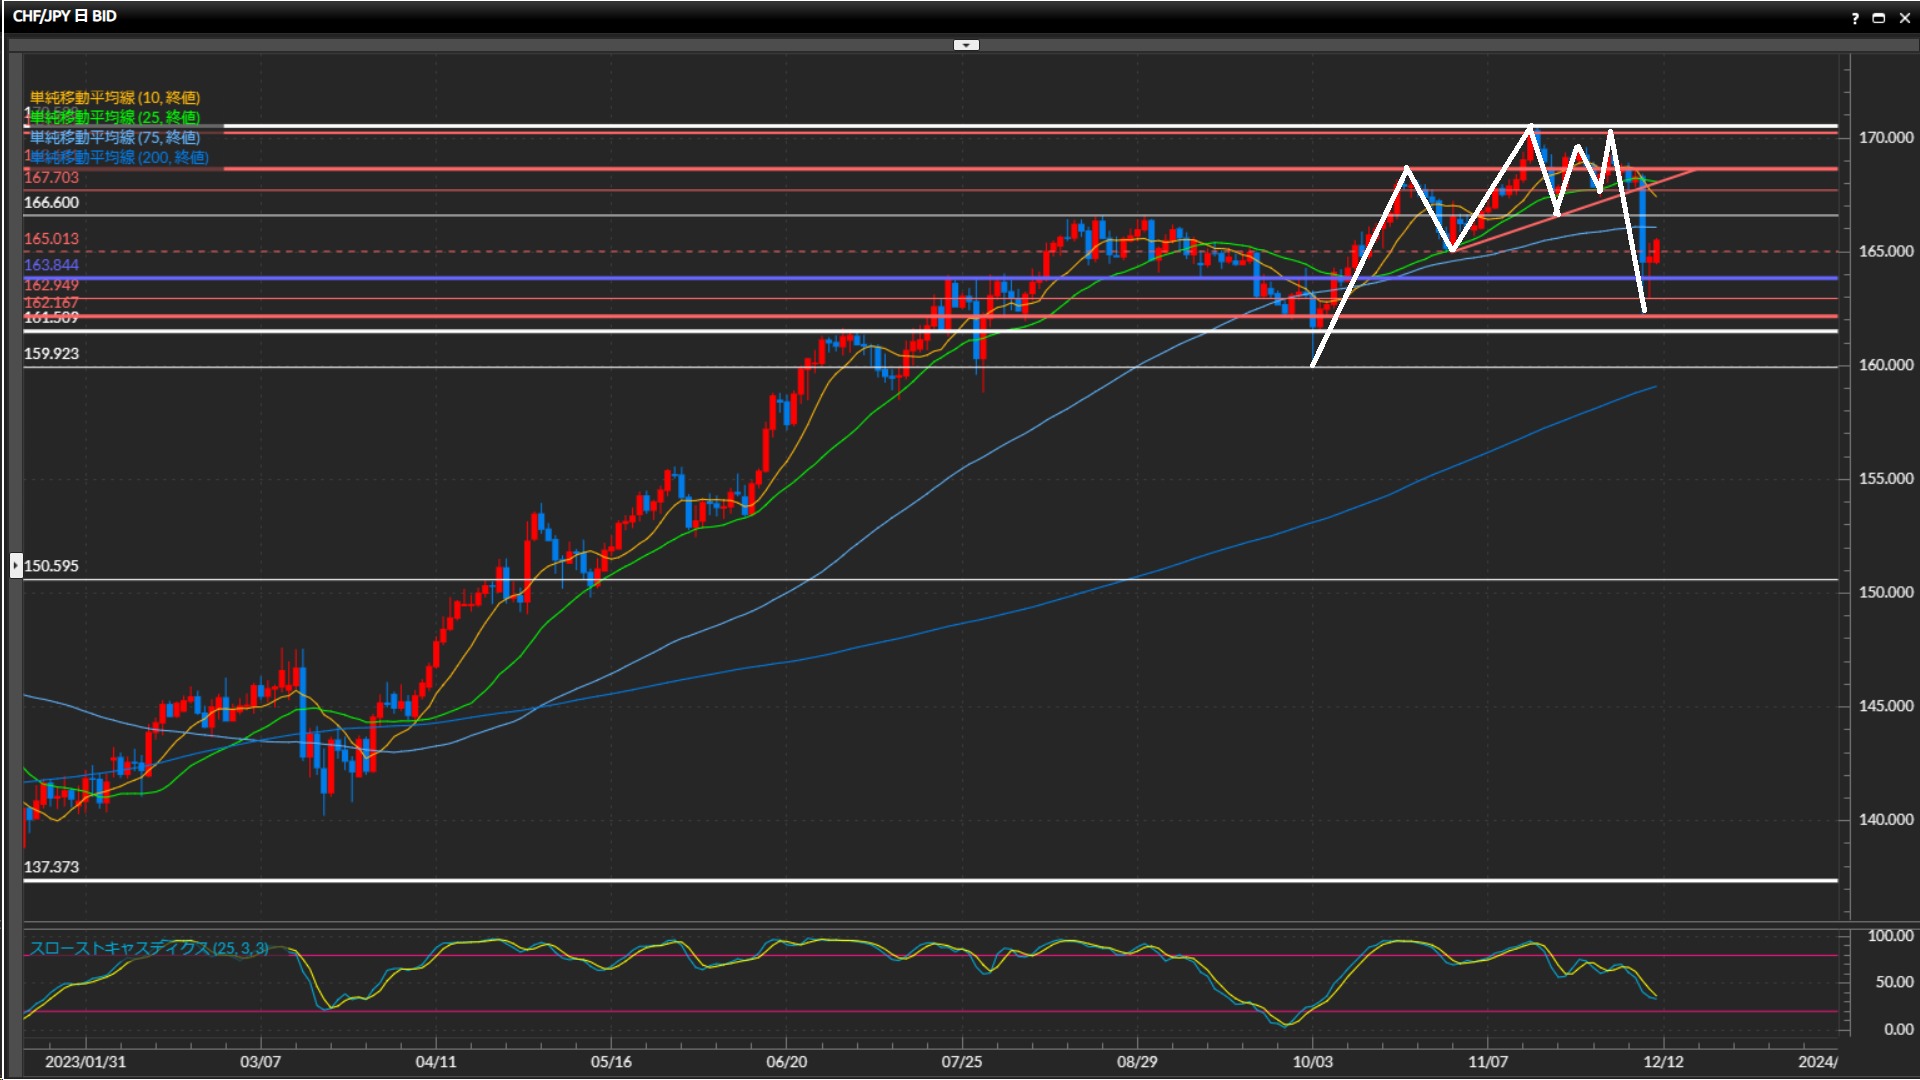Select the 137.373 horizontal line label
The width and height of the screenshot is (1920, 1080).
pyautogui.click(x=51, y=867)
